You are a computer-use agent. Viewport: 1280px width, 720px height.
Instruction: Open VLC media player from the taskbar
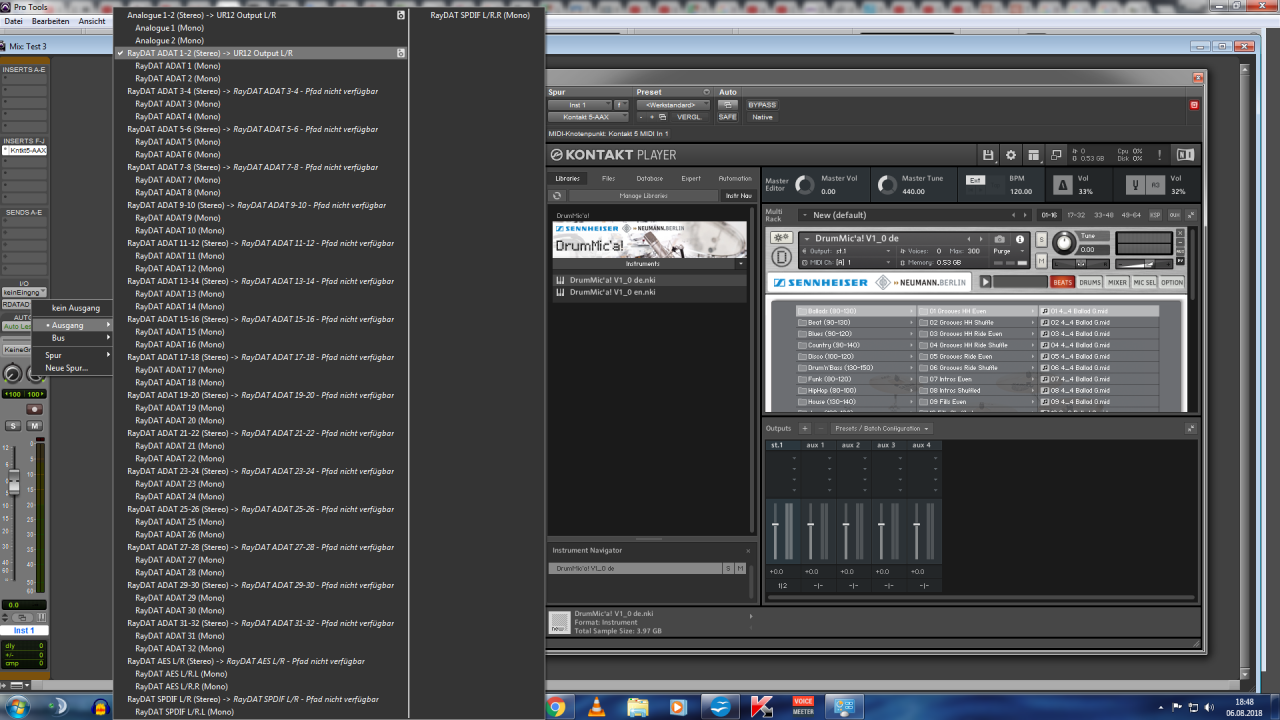(x=597, y=707)
